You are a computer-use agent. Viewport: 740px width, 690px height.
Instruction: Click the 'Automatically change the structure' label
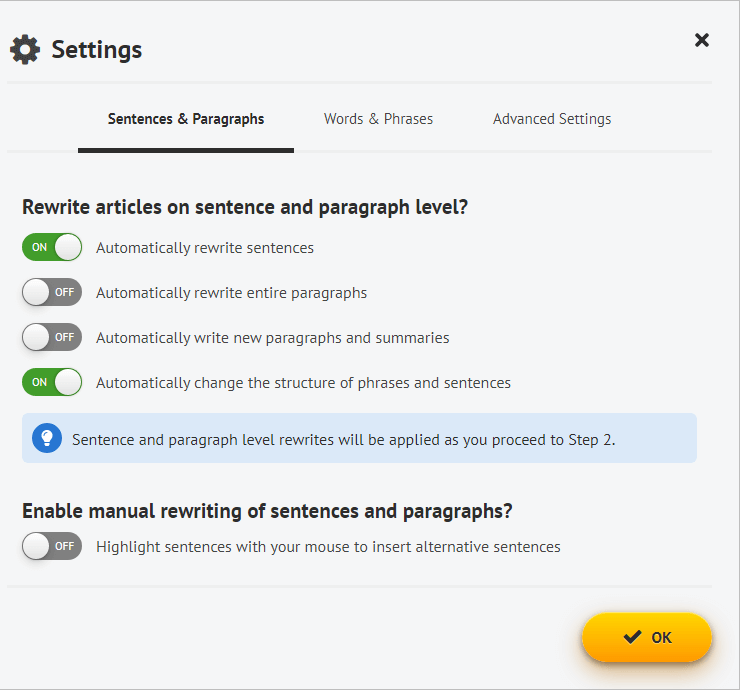click(x=303, y=383)
